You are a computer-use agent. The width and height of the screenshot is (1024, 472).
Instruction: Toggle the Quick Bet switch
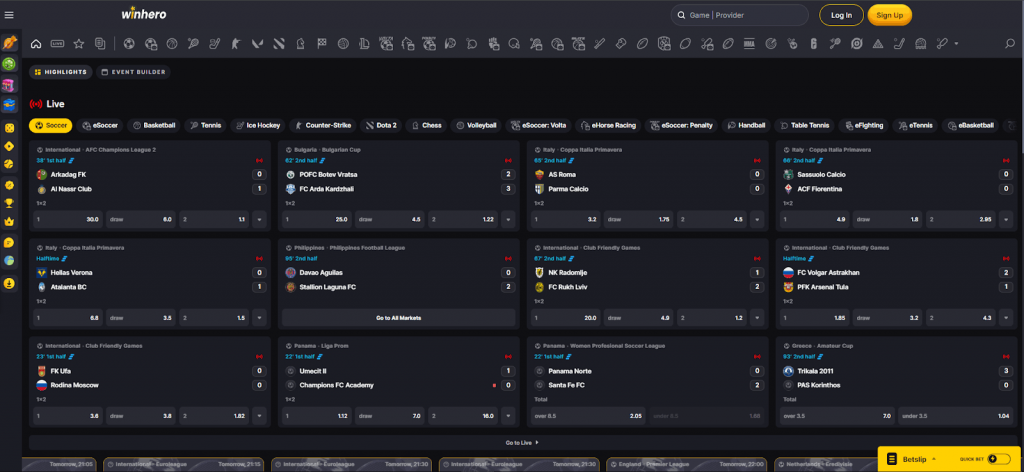[x=997, y=459]
